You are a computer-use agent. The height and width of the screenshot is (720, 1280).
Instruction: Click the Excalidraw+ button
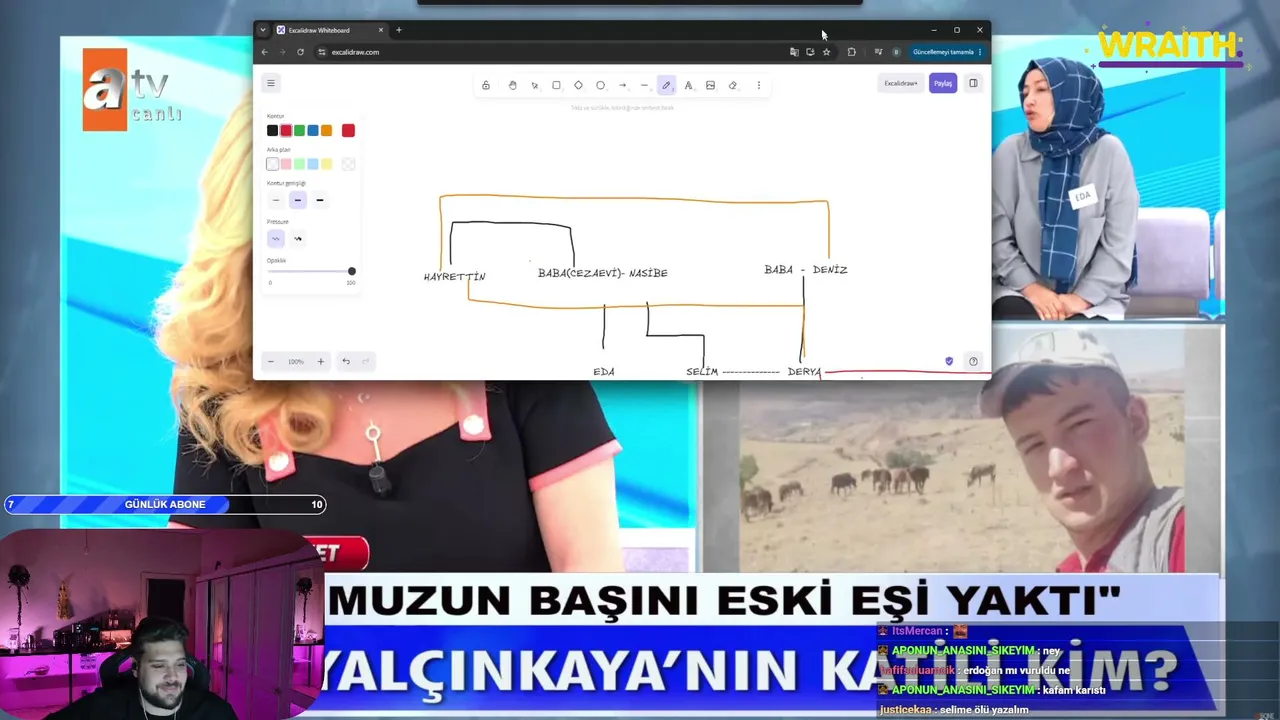900,83
